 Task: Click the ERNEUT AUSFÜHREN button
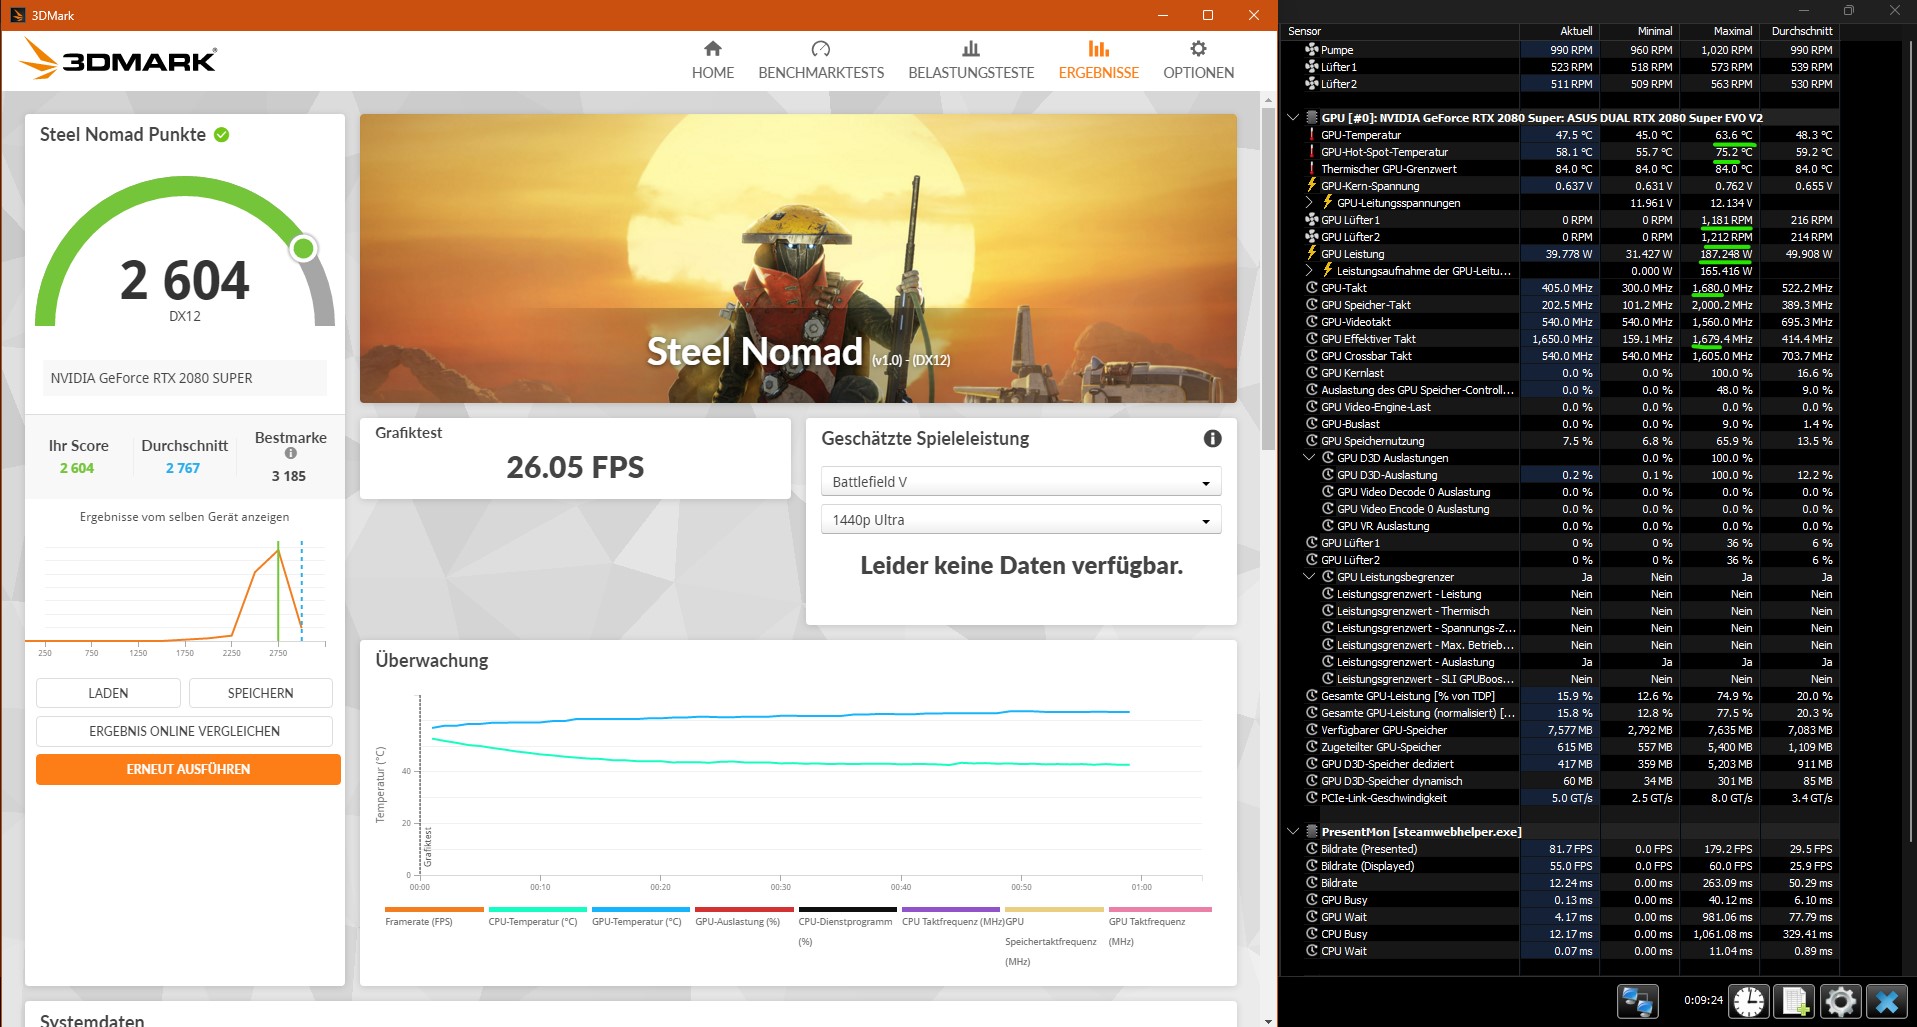188,769
